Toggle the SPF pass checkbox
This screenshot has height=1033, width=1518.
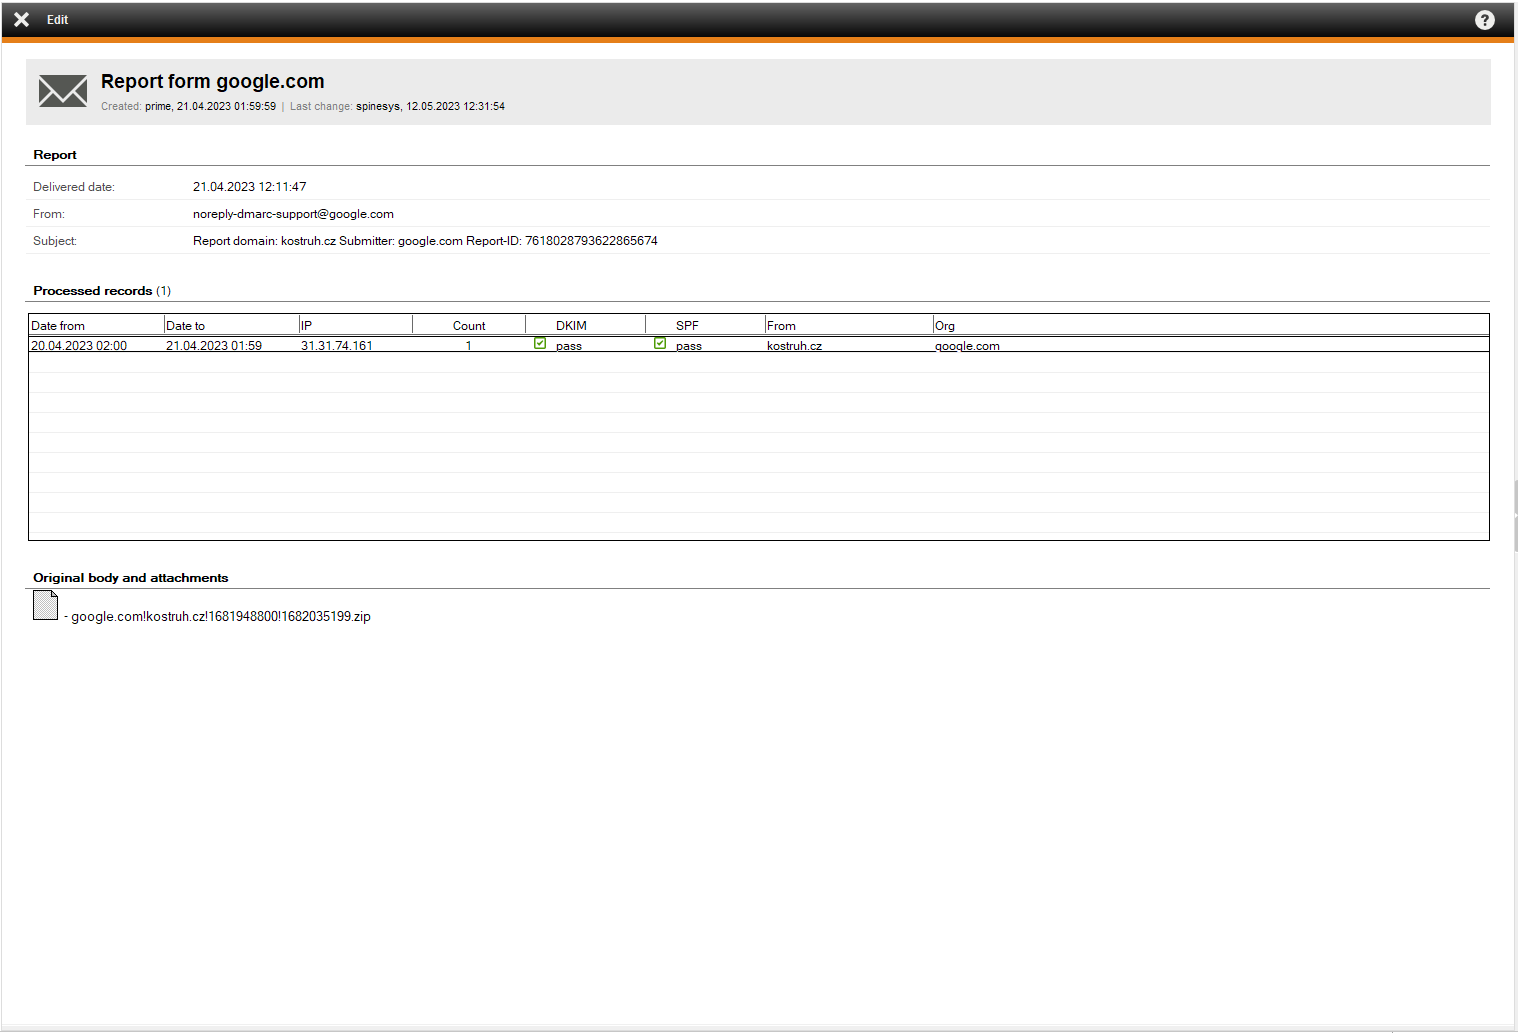click(660, 343)
